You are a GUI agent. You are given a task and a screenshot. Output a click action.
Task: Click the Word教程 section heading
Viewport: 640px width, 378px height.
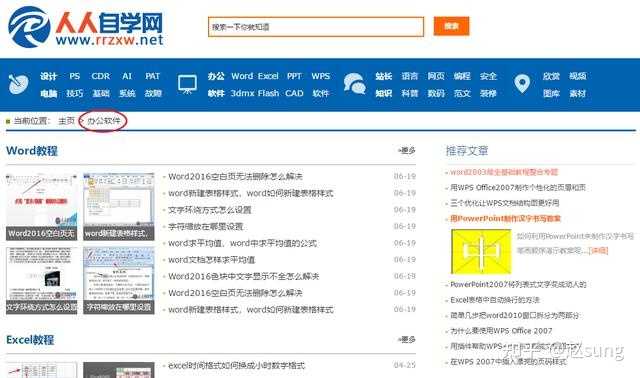[32, 151]
